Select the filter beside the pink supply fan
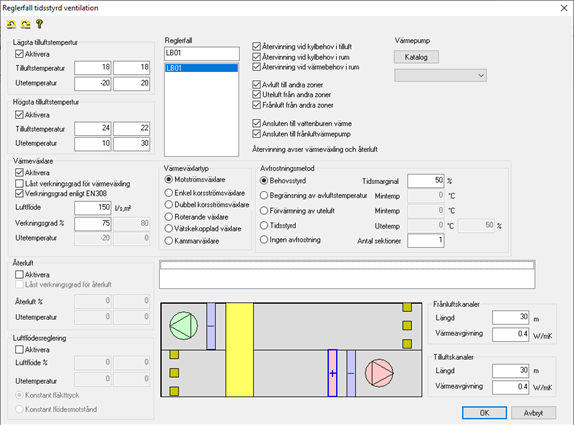 click(351, 373)
